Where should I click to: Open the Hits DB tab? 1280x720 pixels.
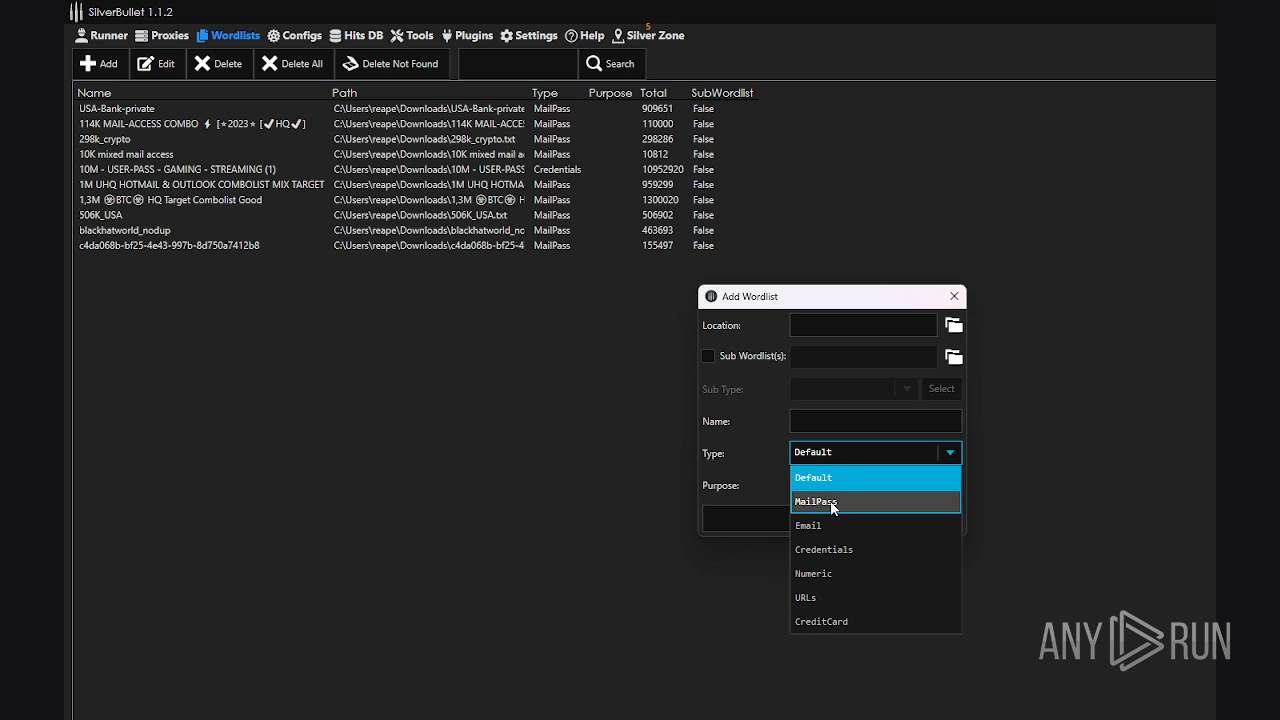pos(356,35)
